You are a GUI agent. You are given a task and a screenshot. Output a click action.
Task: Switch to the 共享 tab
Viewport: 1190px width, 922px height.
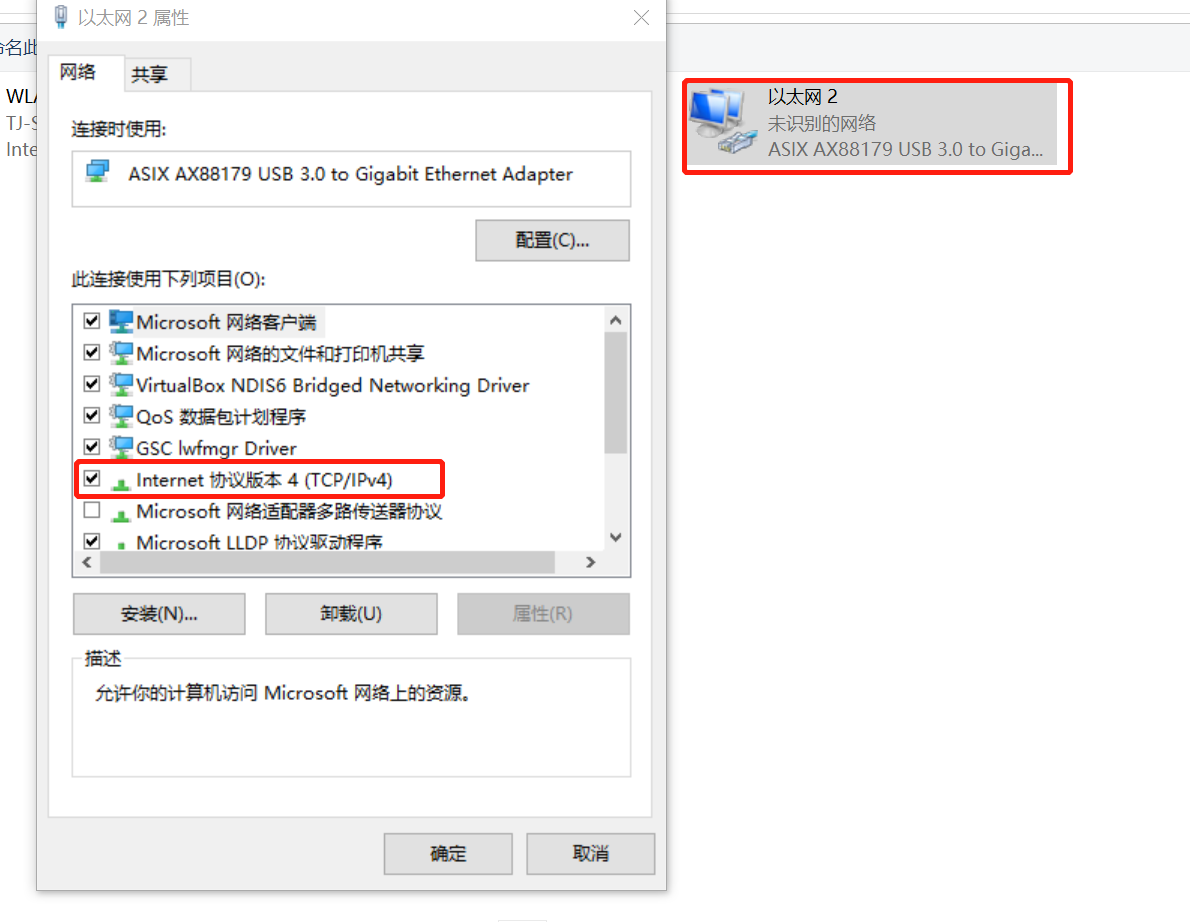click(150, 74)
